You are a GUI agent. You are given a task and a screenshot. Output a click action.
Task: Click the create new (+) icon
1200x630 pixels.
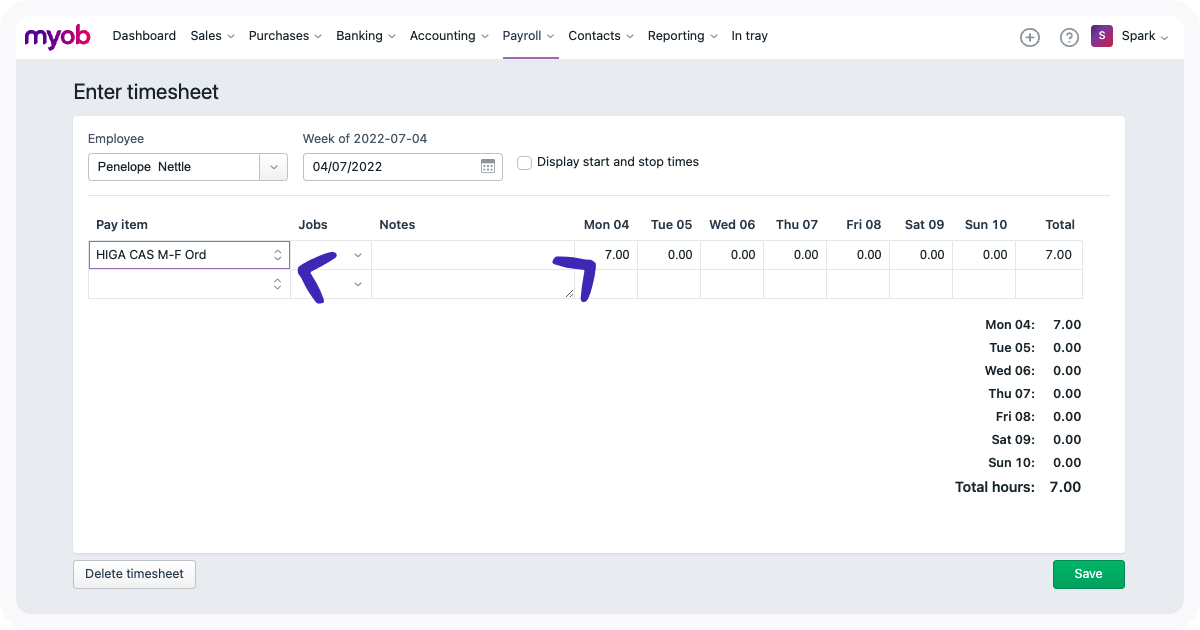pyautogui.click(x=1030, y=36)
